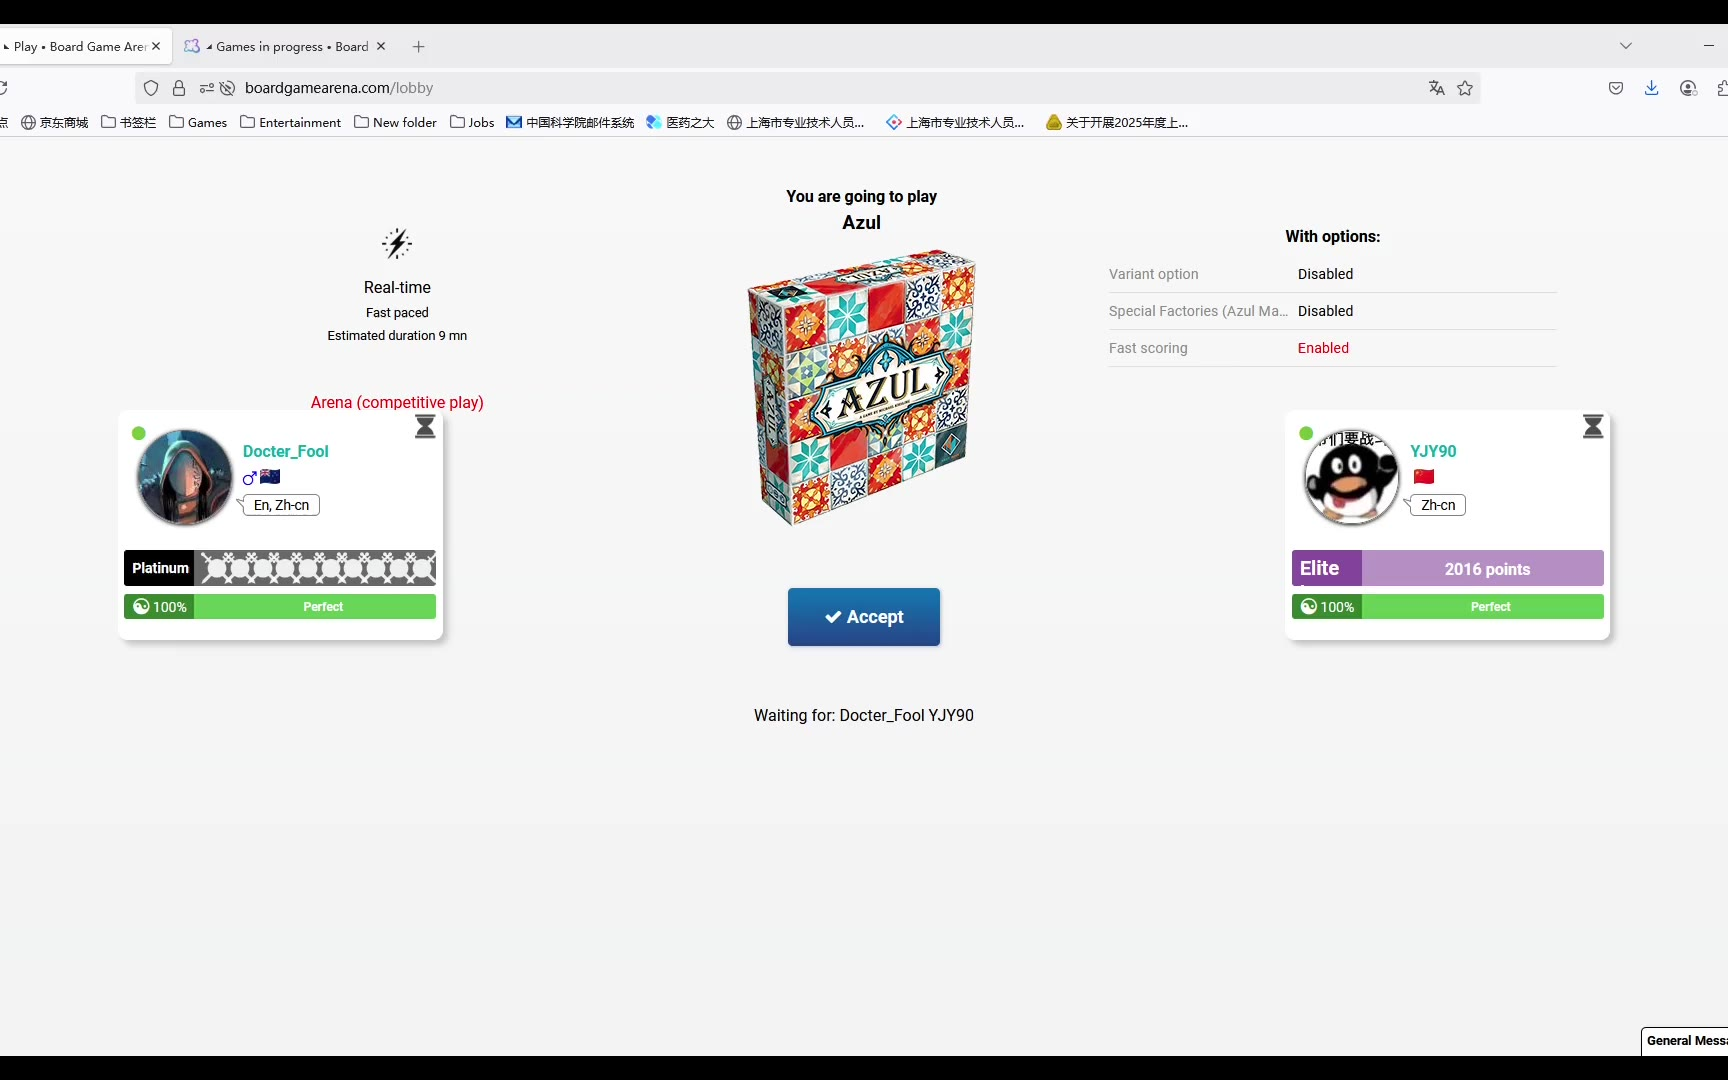Click the Waiting for: Docter_Fool YJY90 text

tap(864, 716)
